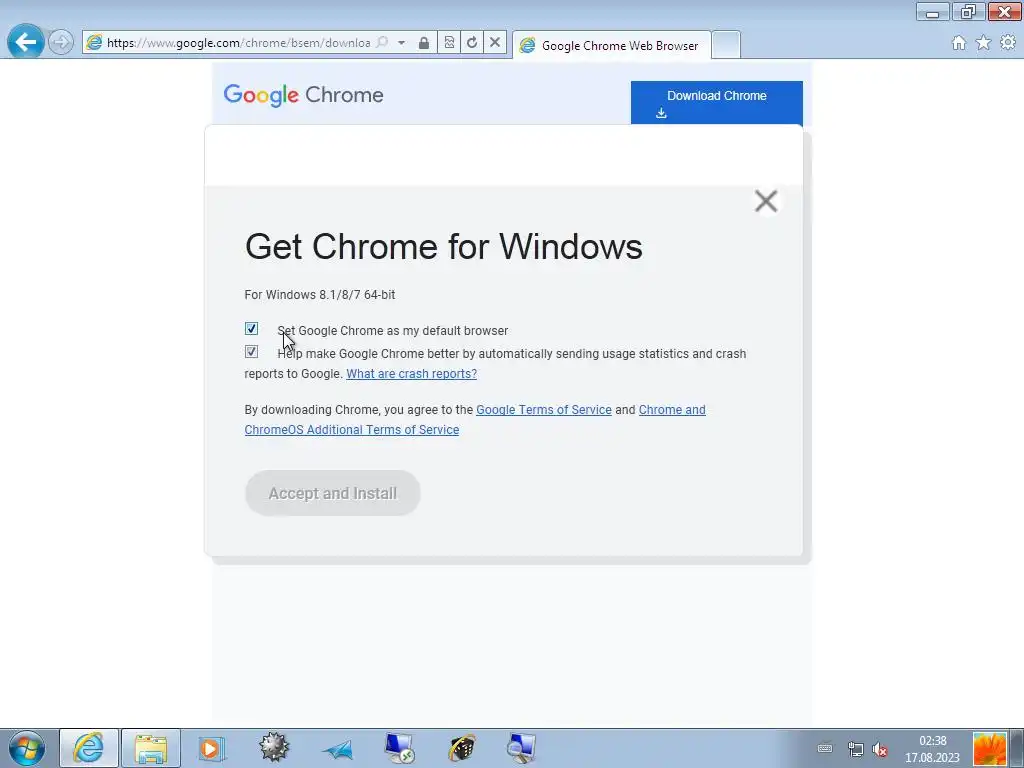Expand the address bar autocomplete dropdown arrow
The width and height of the screenshot is (1024, 768).
(402, 43)
